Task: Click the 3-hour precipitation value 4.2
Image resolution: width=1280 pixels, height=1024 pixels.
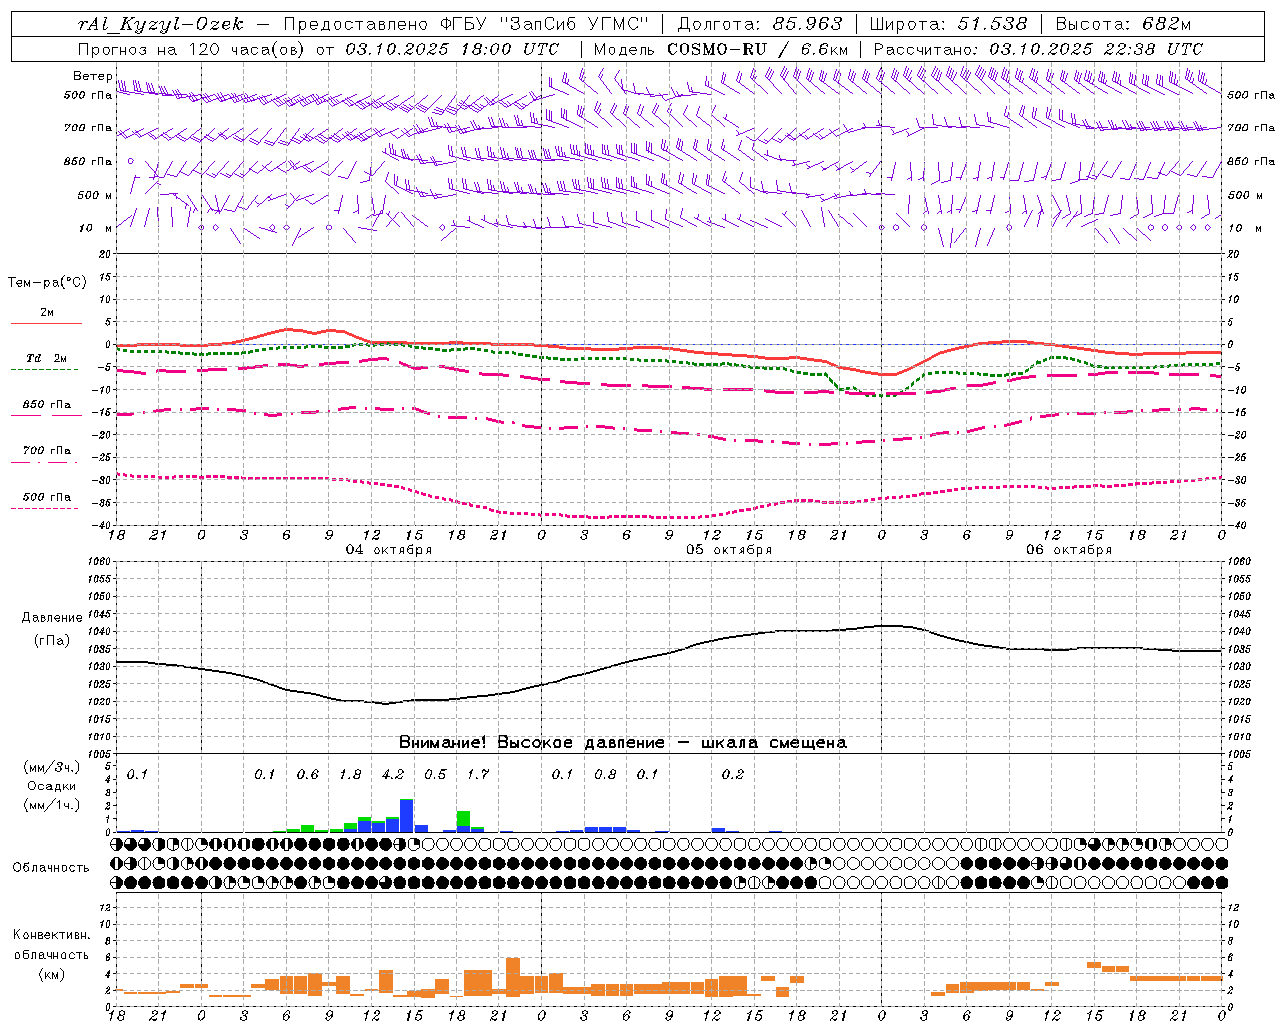Action: [393, 774]
